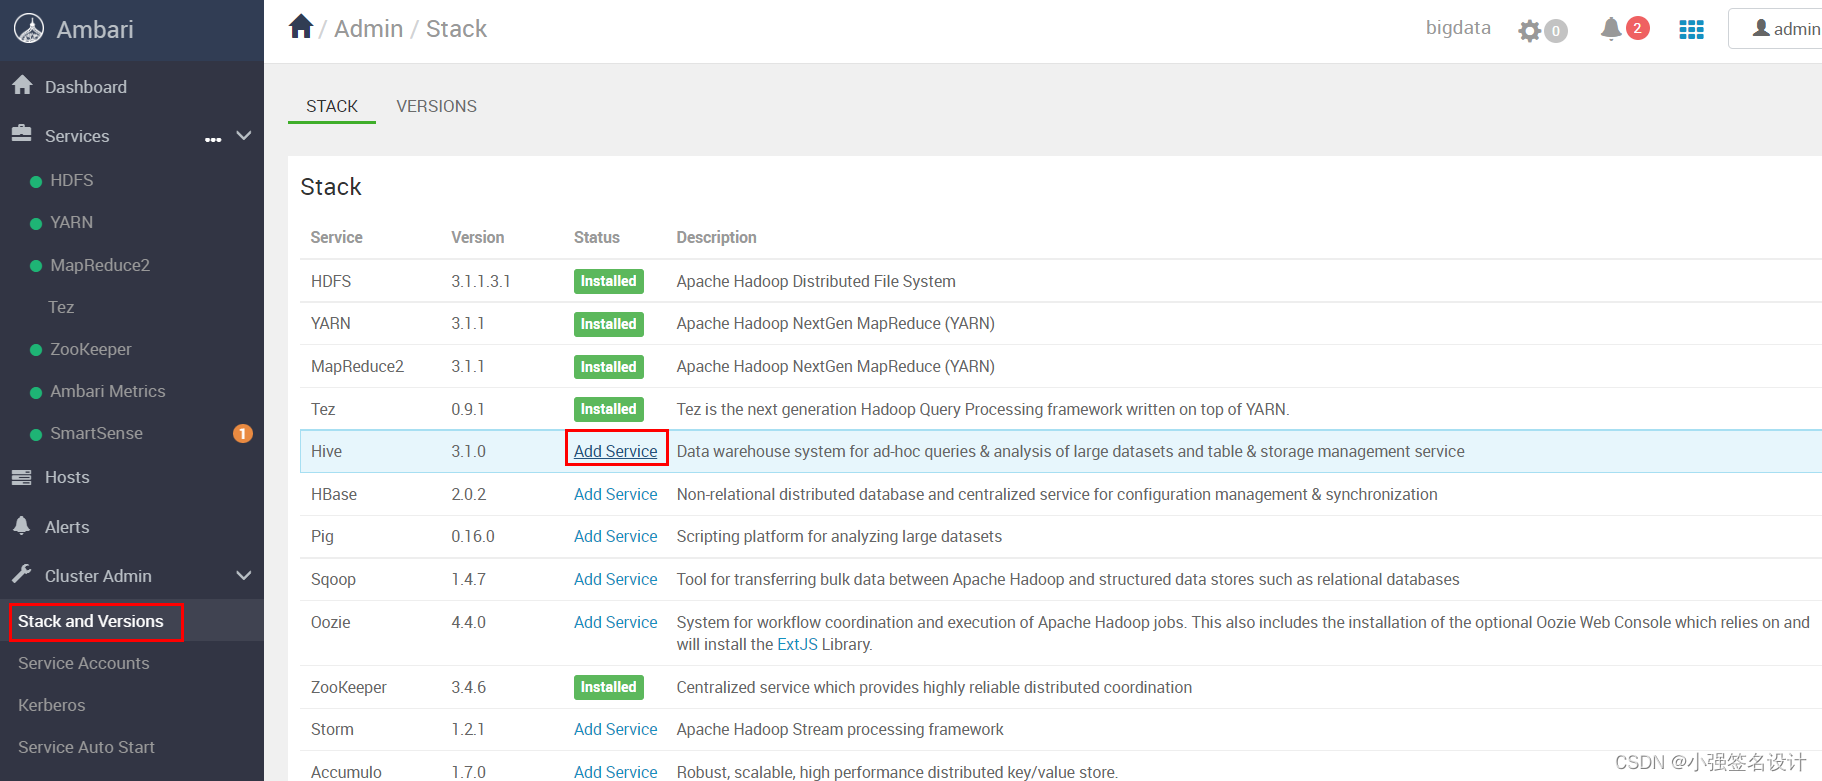Open Service Accounts page
The height and width of the screenshot is (781, 1822).
click(84, 663)
